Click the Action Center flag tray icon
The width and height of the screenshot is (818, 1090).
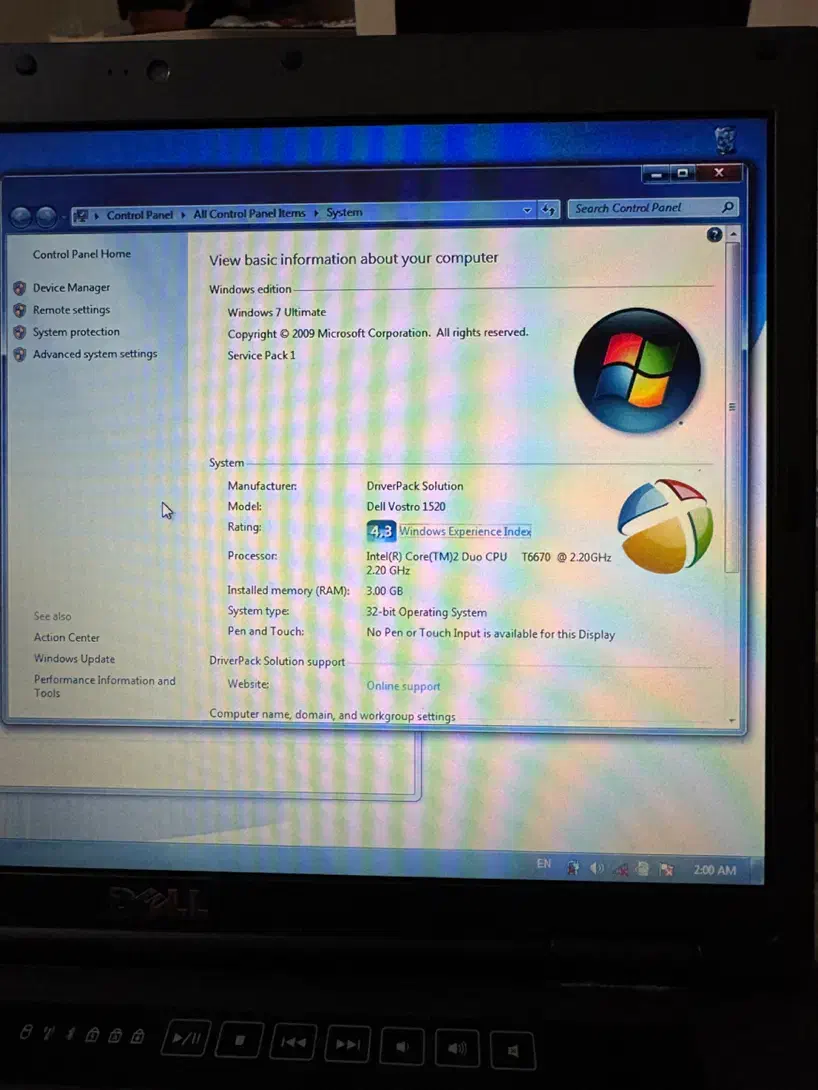(x=666, y=870)
